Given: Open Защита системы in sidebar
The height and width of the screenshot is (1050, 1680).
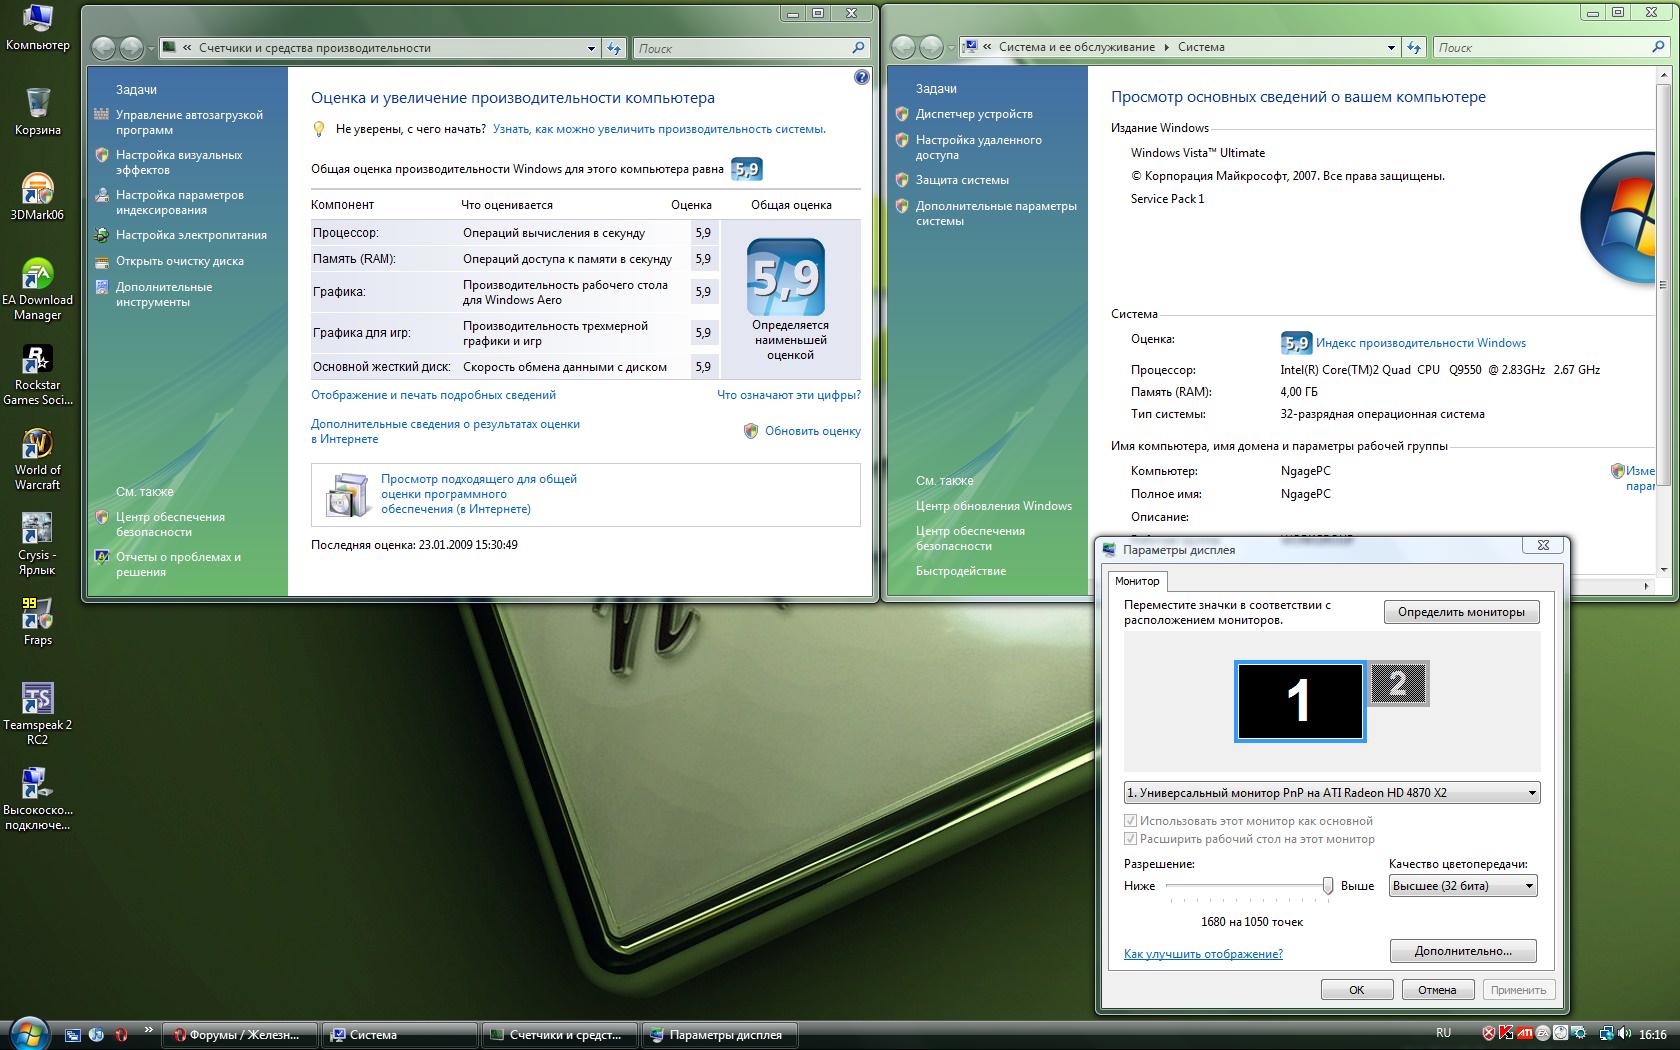Looking at the screenshot, I should (x=962, y=180).
